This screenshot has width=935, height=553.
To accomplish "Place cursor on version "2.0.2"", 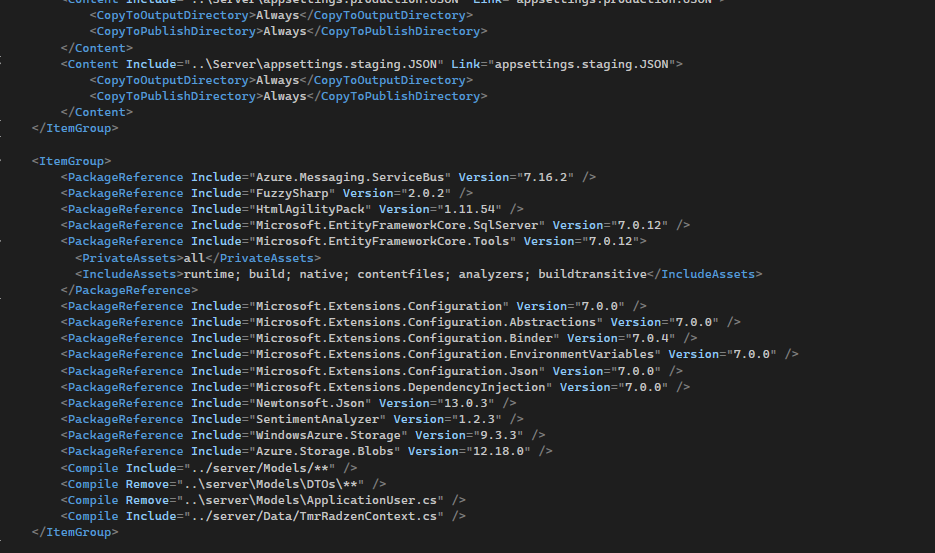I will click(x=426, y=193).
